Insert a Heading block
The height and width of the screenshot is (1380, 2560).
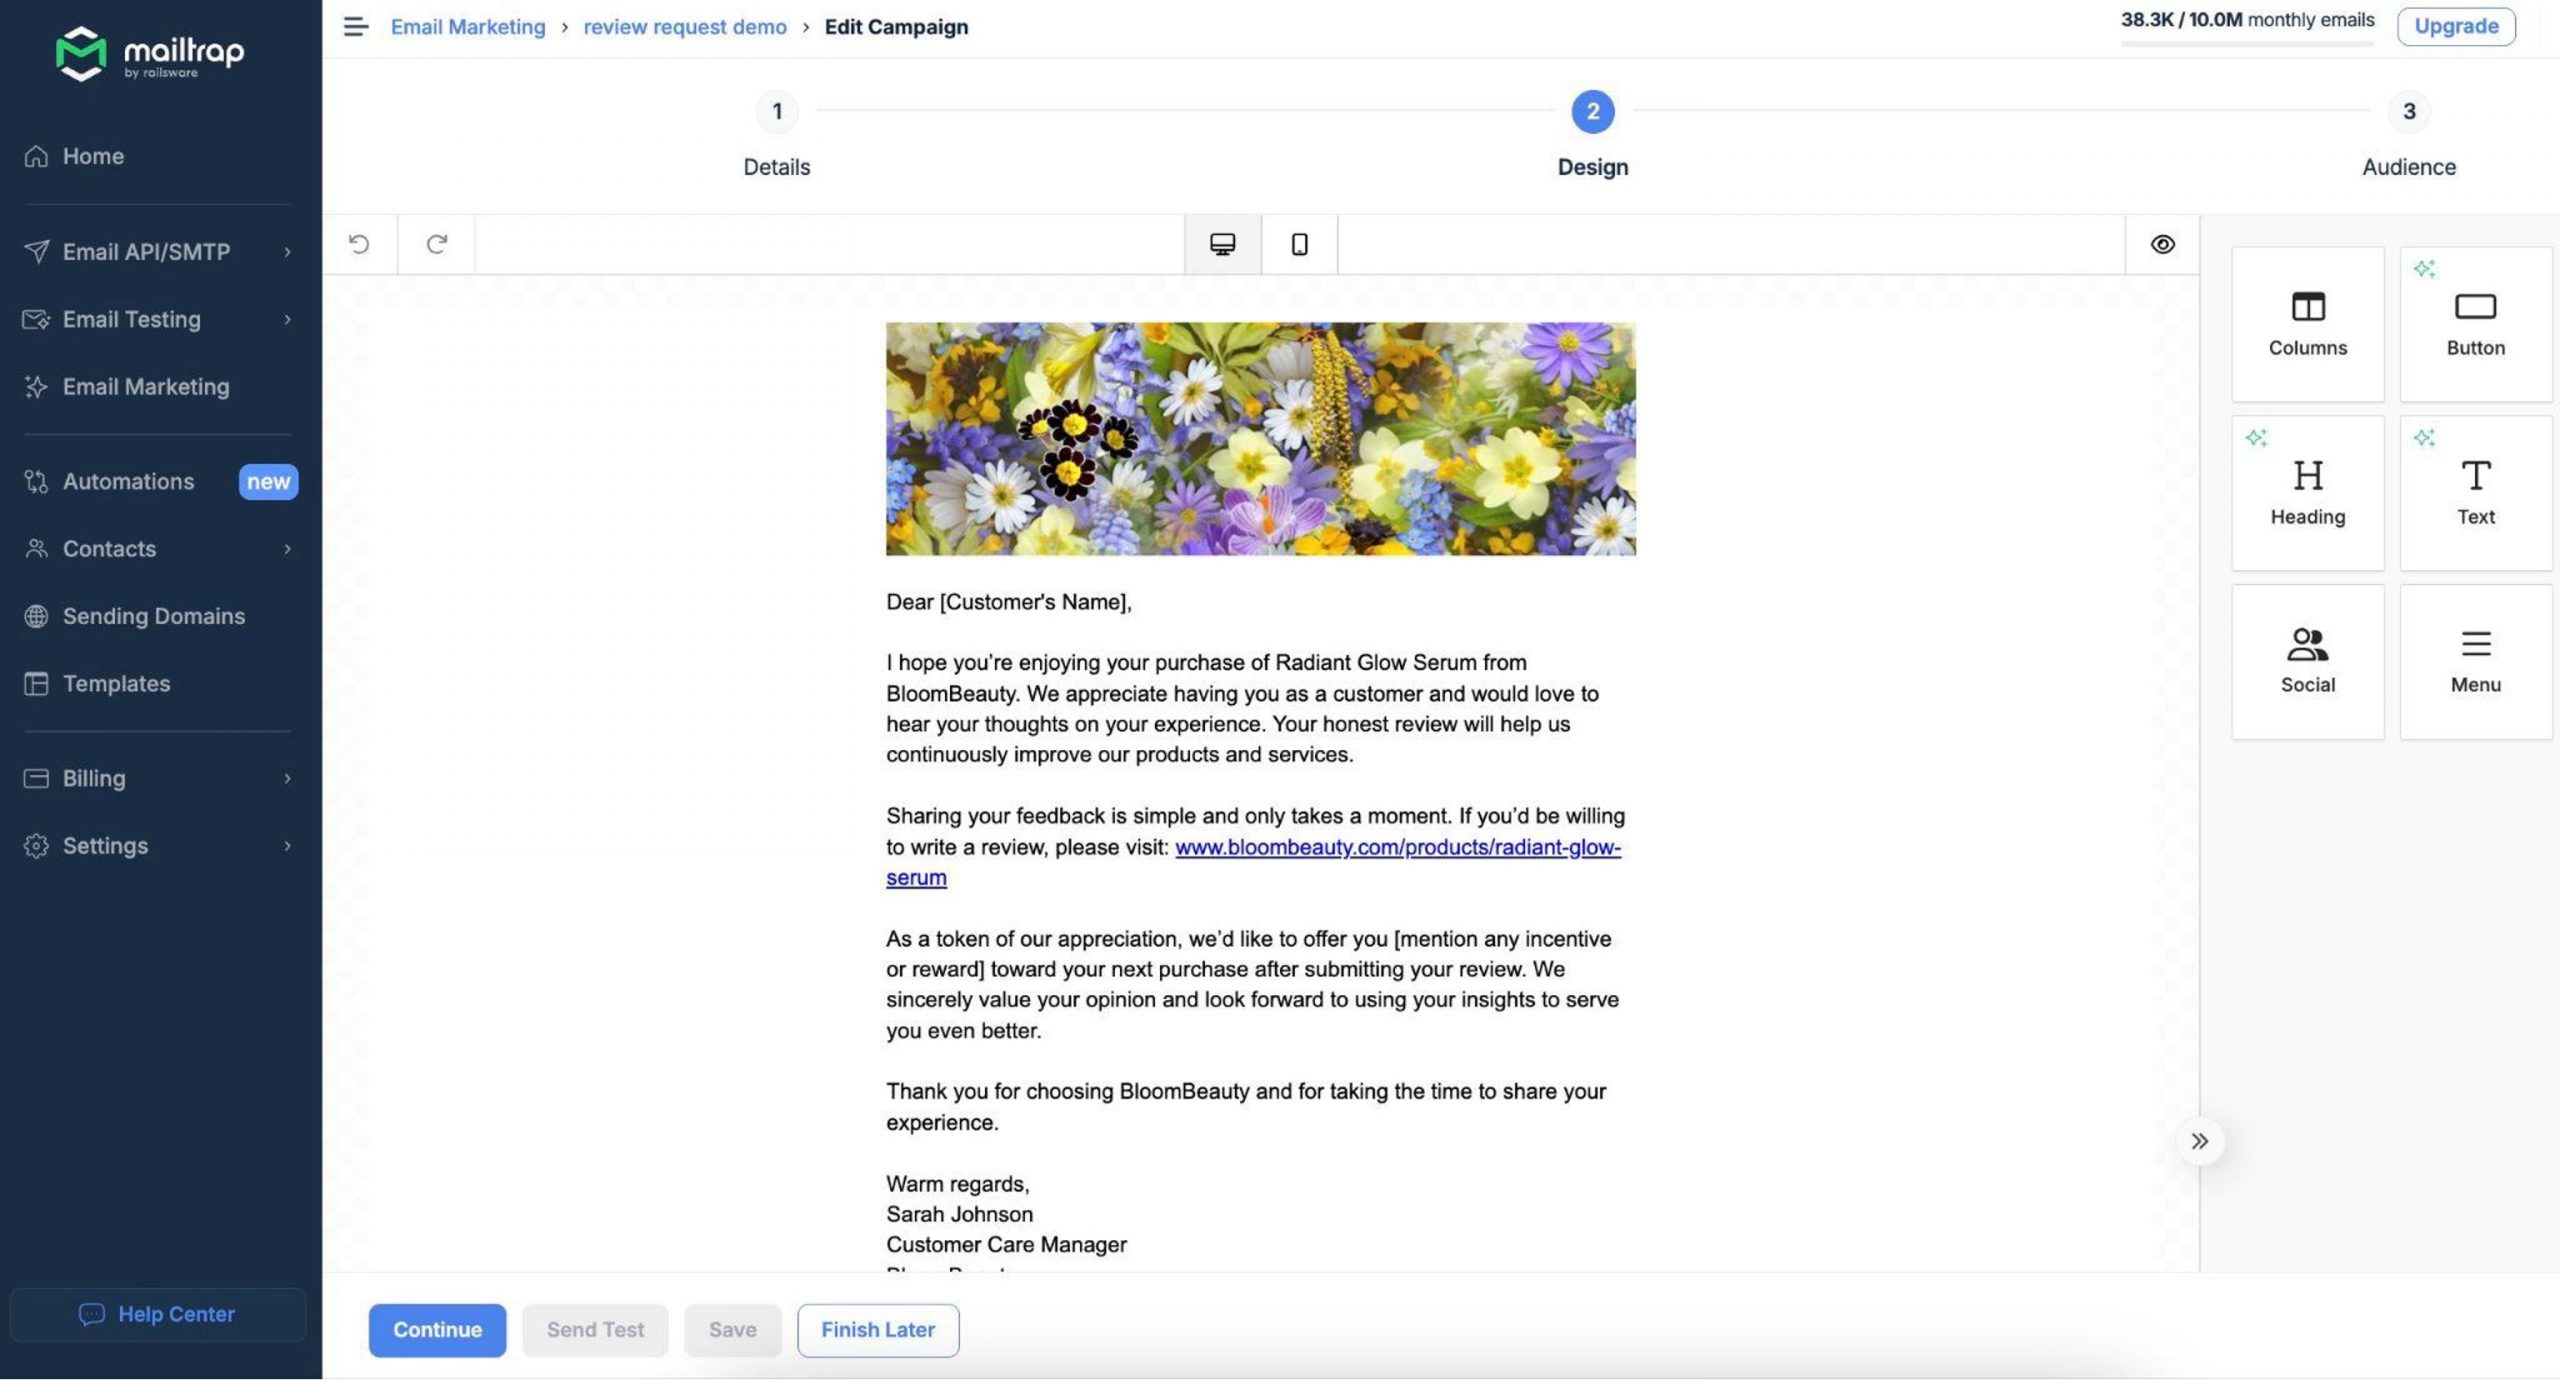point(2307,491)
